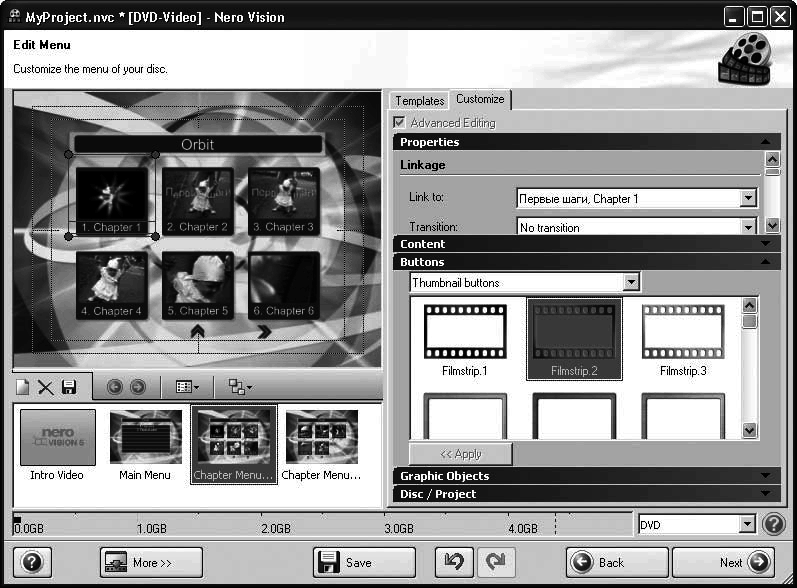Screen dimensions: 797x588
Task: Open the Link to dropdown
Action: tap(748, 199)
